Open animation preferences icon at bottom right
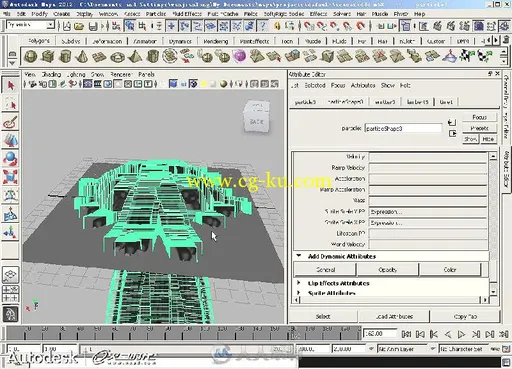This screenshot has width=512, height=369. click(x=507, y=349)
